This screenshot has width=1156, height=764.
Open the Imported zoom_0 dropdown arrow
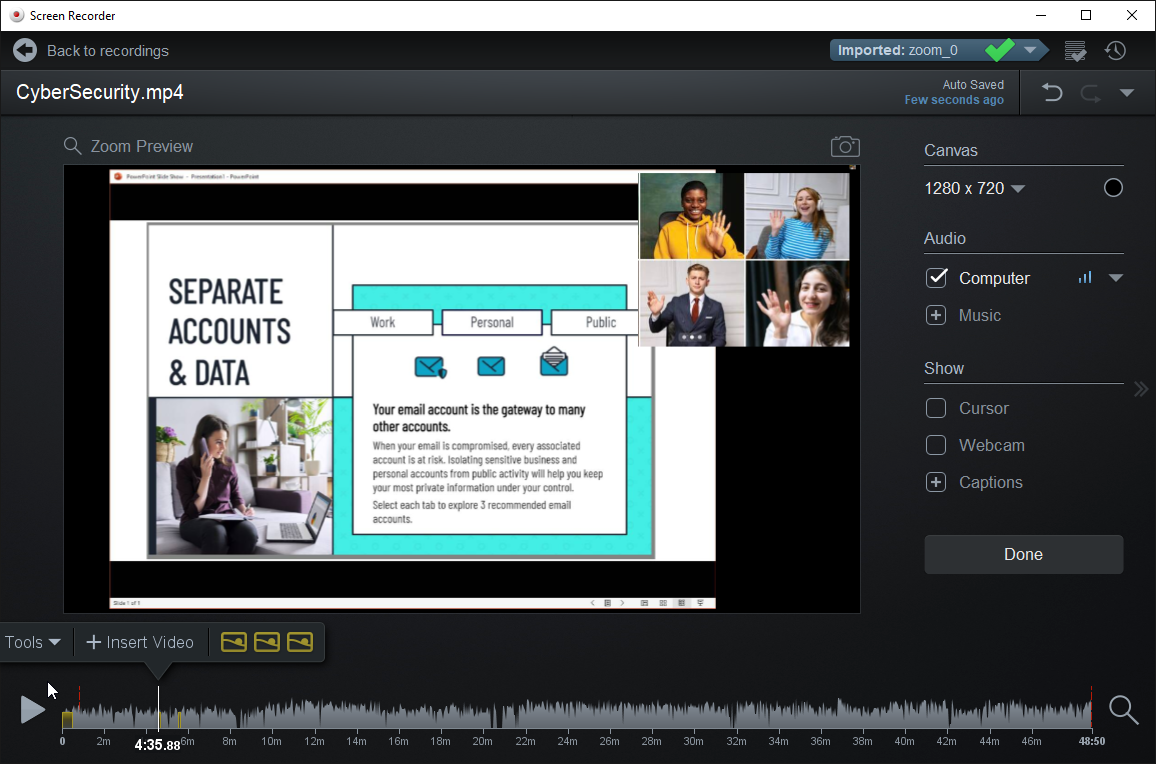pos(1030,50)
